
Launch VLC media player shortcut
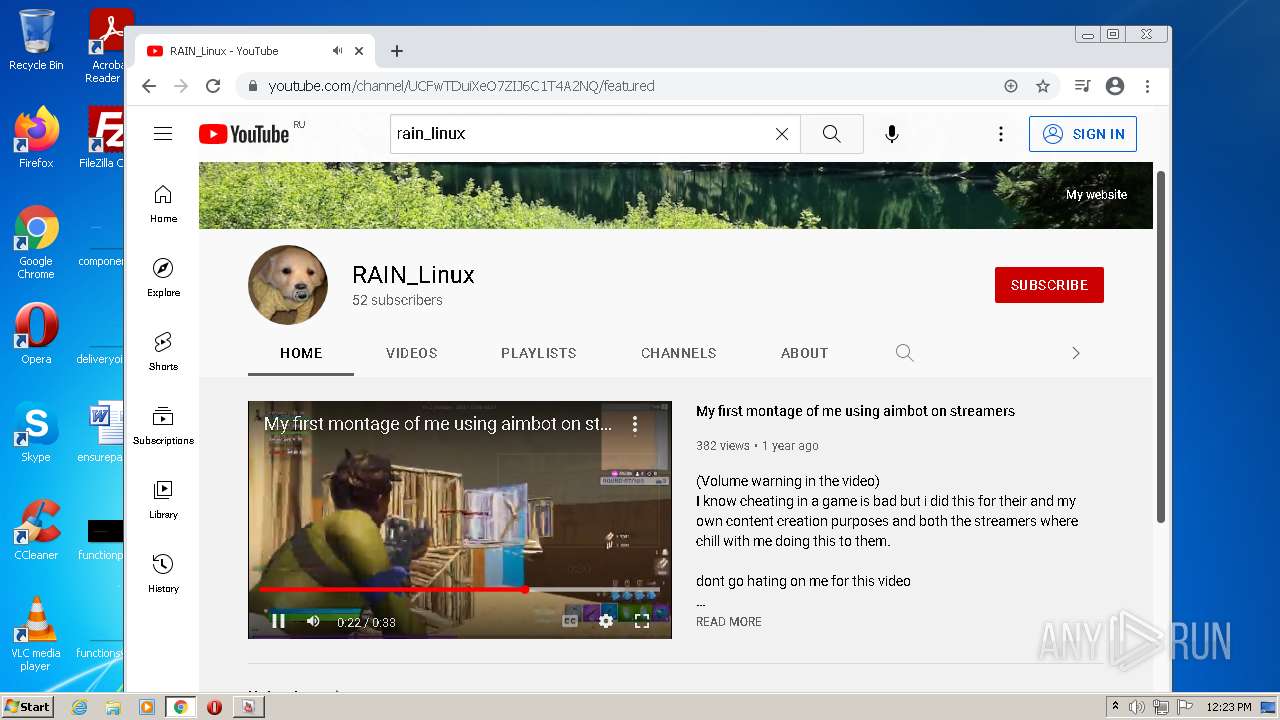pyautogui.click(x=36, y=634)
